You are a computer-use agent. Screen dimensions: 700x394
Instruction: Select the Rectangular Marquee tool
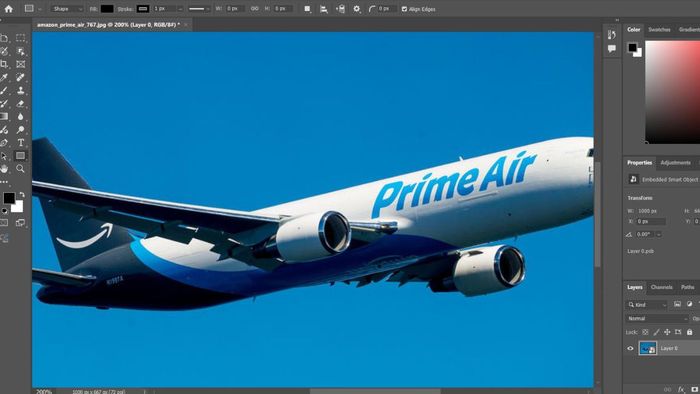pos(21,38)
